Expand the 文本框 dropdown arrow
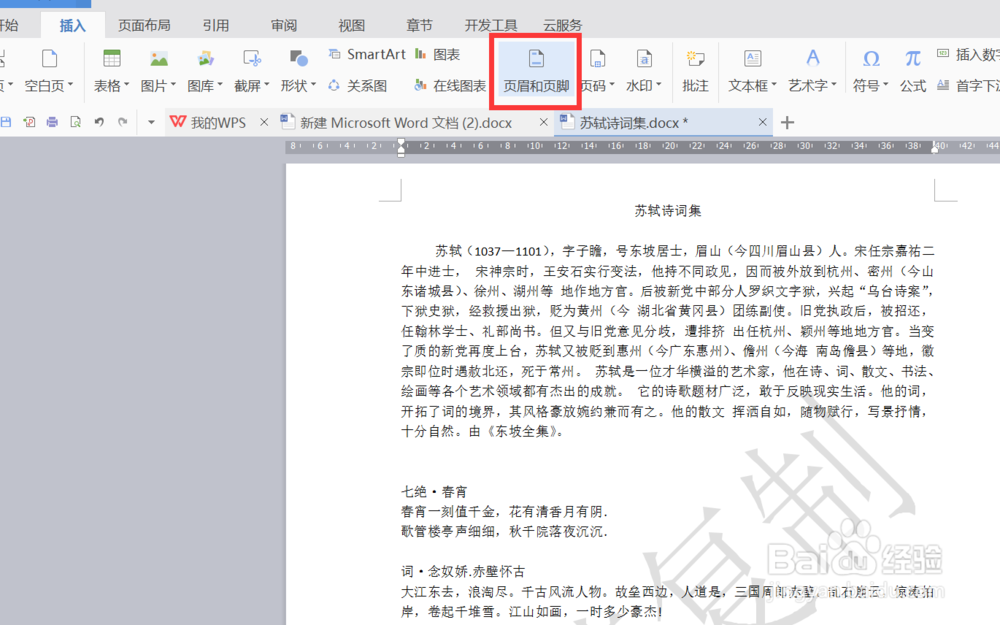The height and width of the screenshot is (625, 1000). coord(774,85)
